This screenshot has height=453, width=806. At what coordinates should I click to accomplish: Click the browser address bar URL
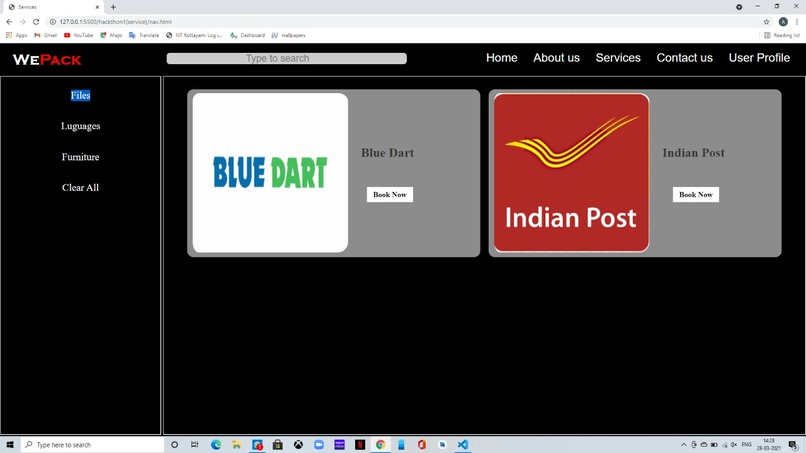(116, 22)
